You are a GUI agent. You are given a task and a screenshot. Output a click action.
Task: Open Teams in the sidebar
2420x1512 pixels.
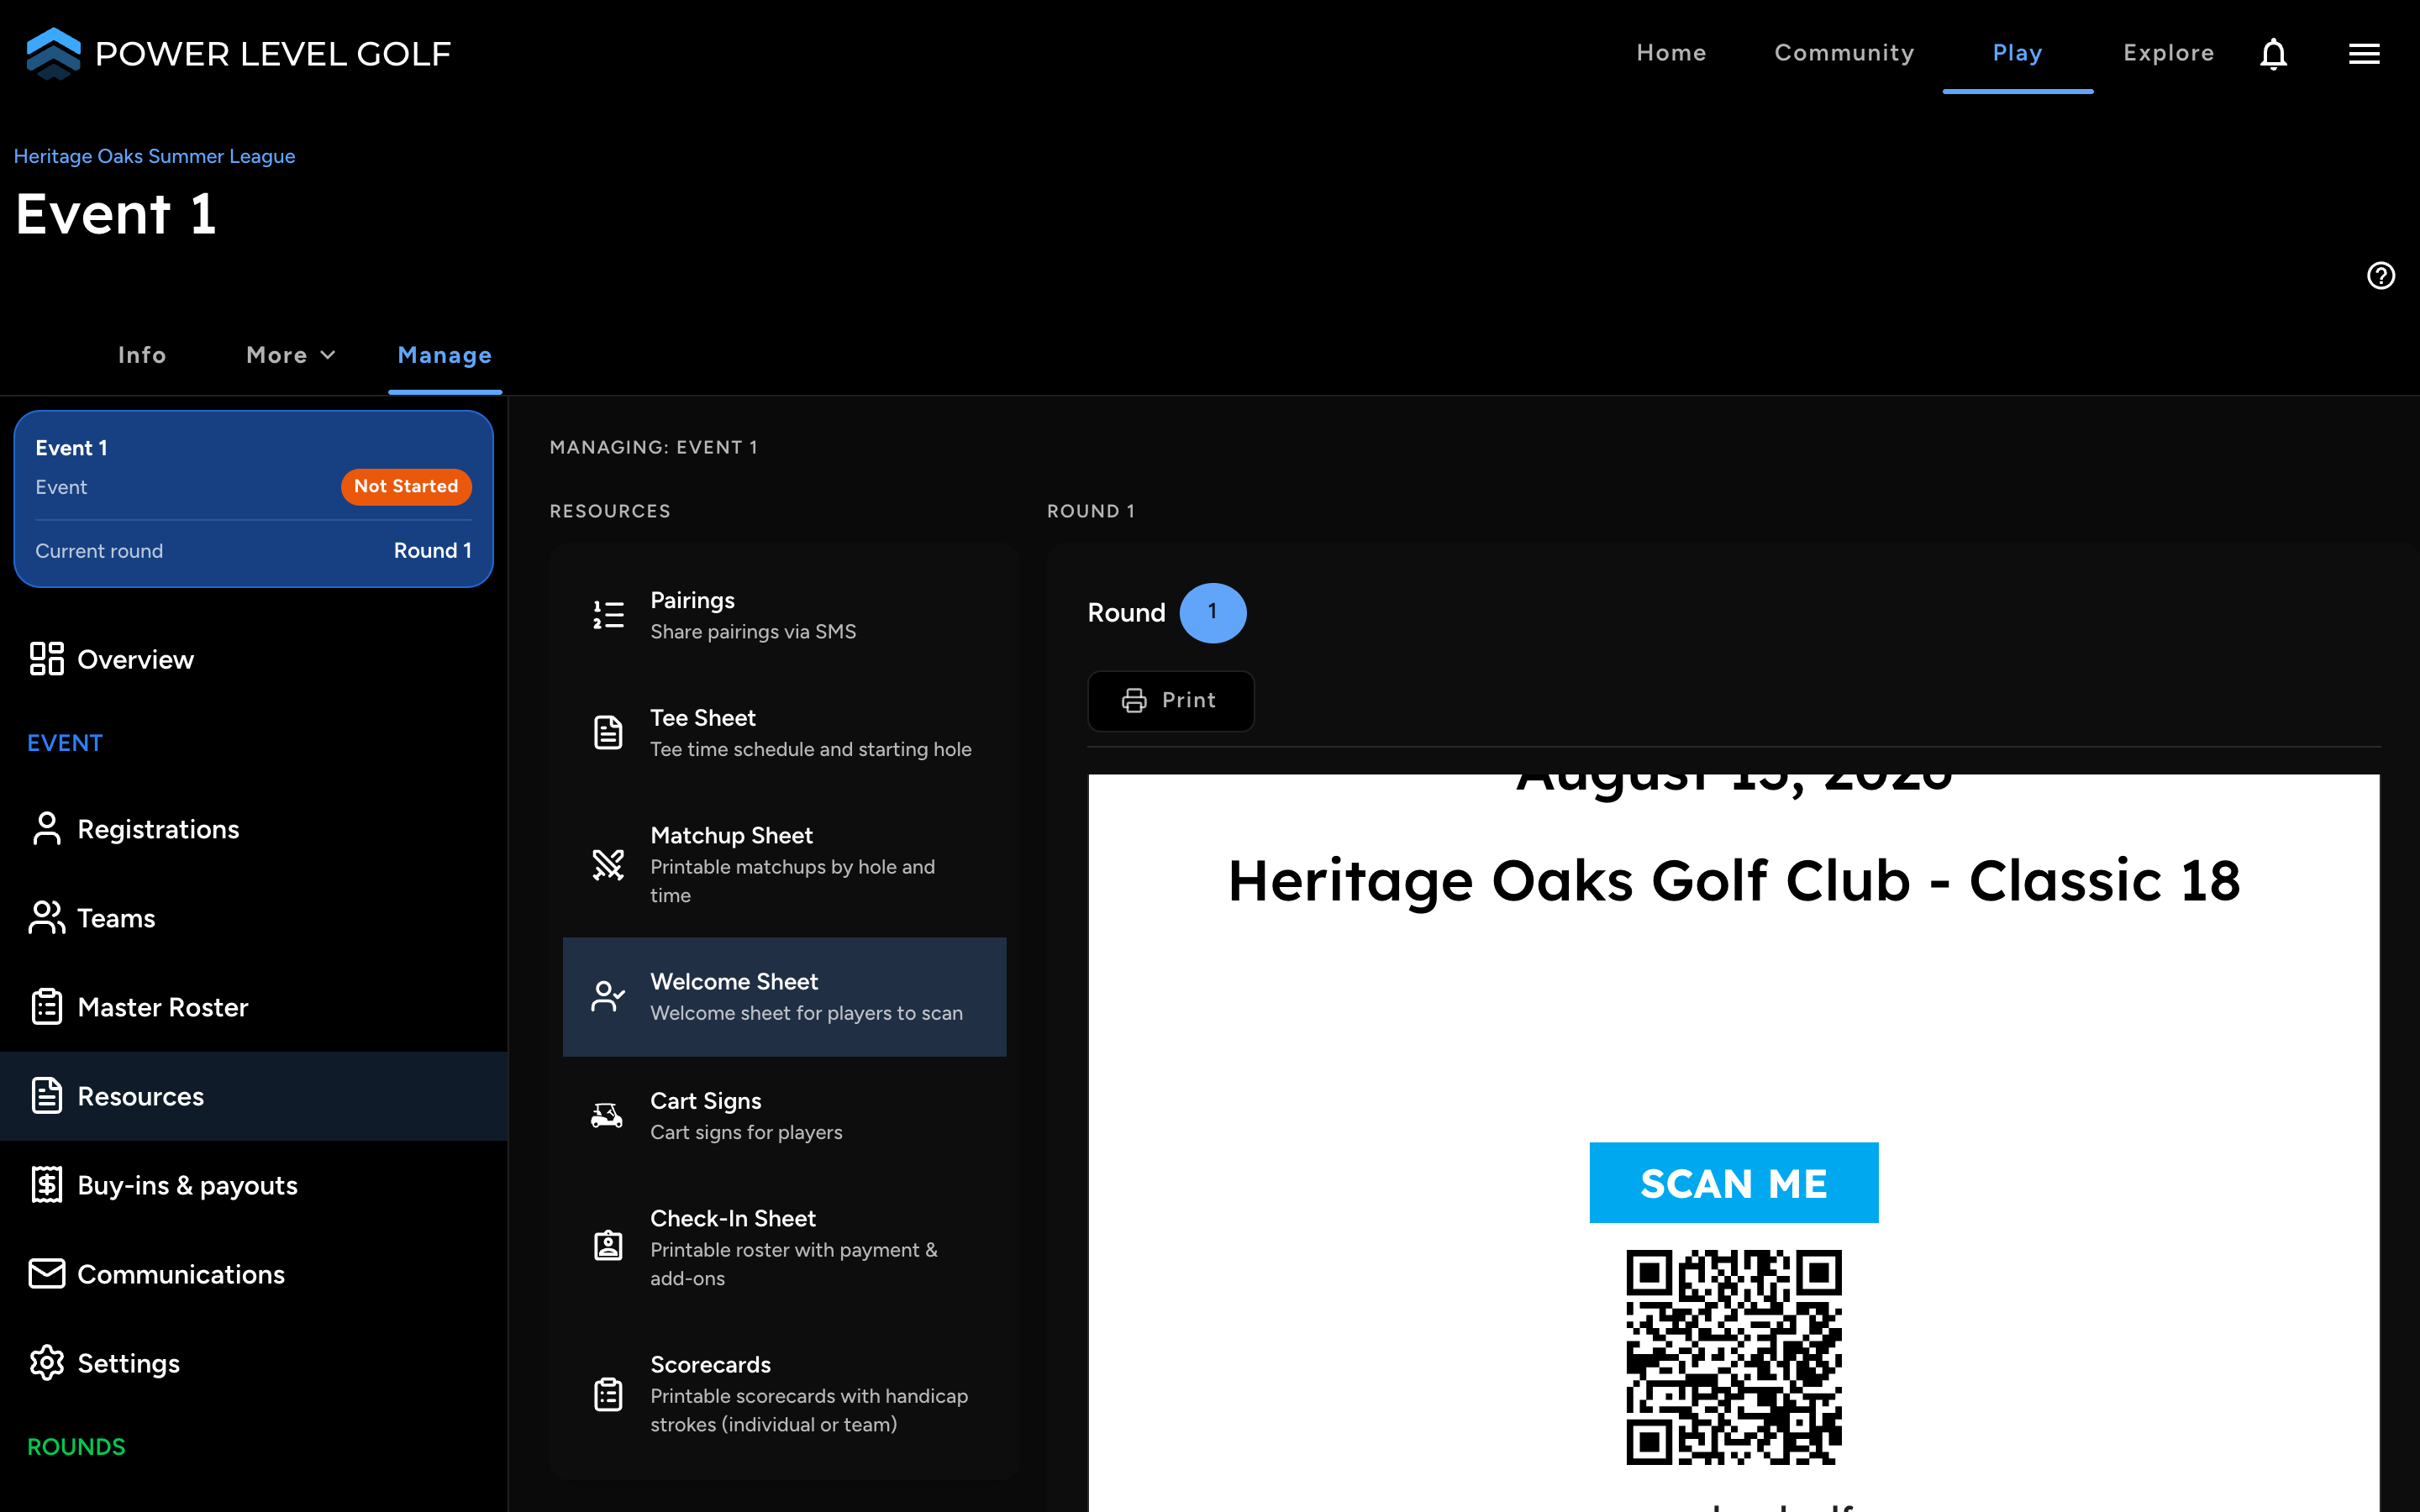[x=254, y=918]
